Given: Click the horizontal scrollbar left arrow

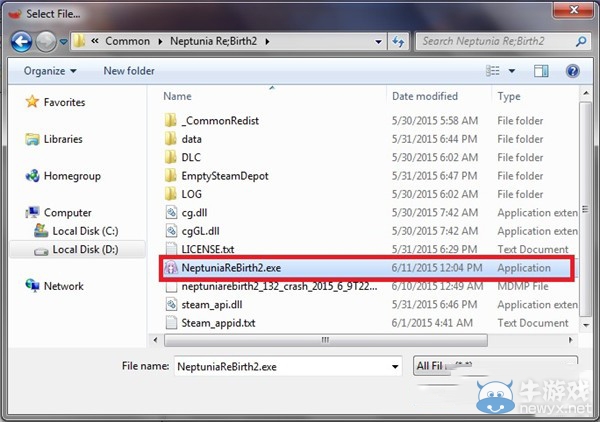Looking at the screenshot, I should (155, 340).
